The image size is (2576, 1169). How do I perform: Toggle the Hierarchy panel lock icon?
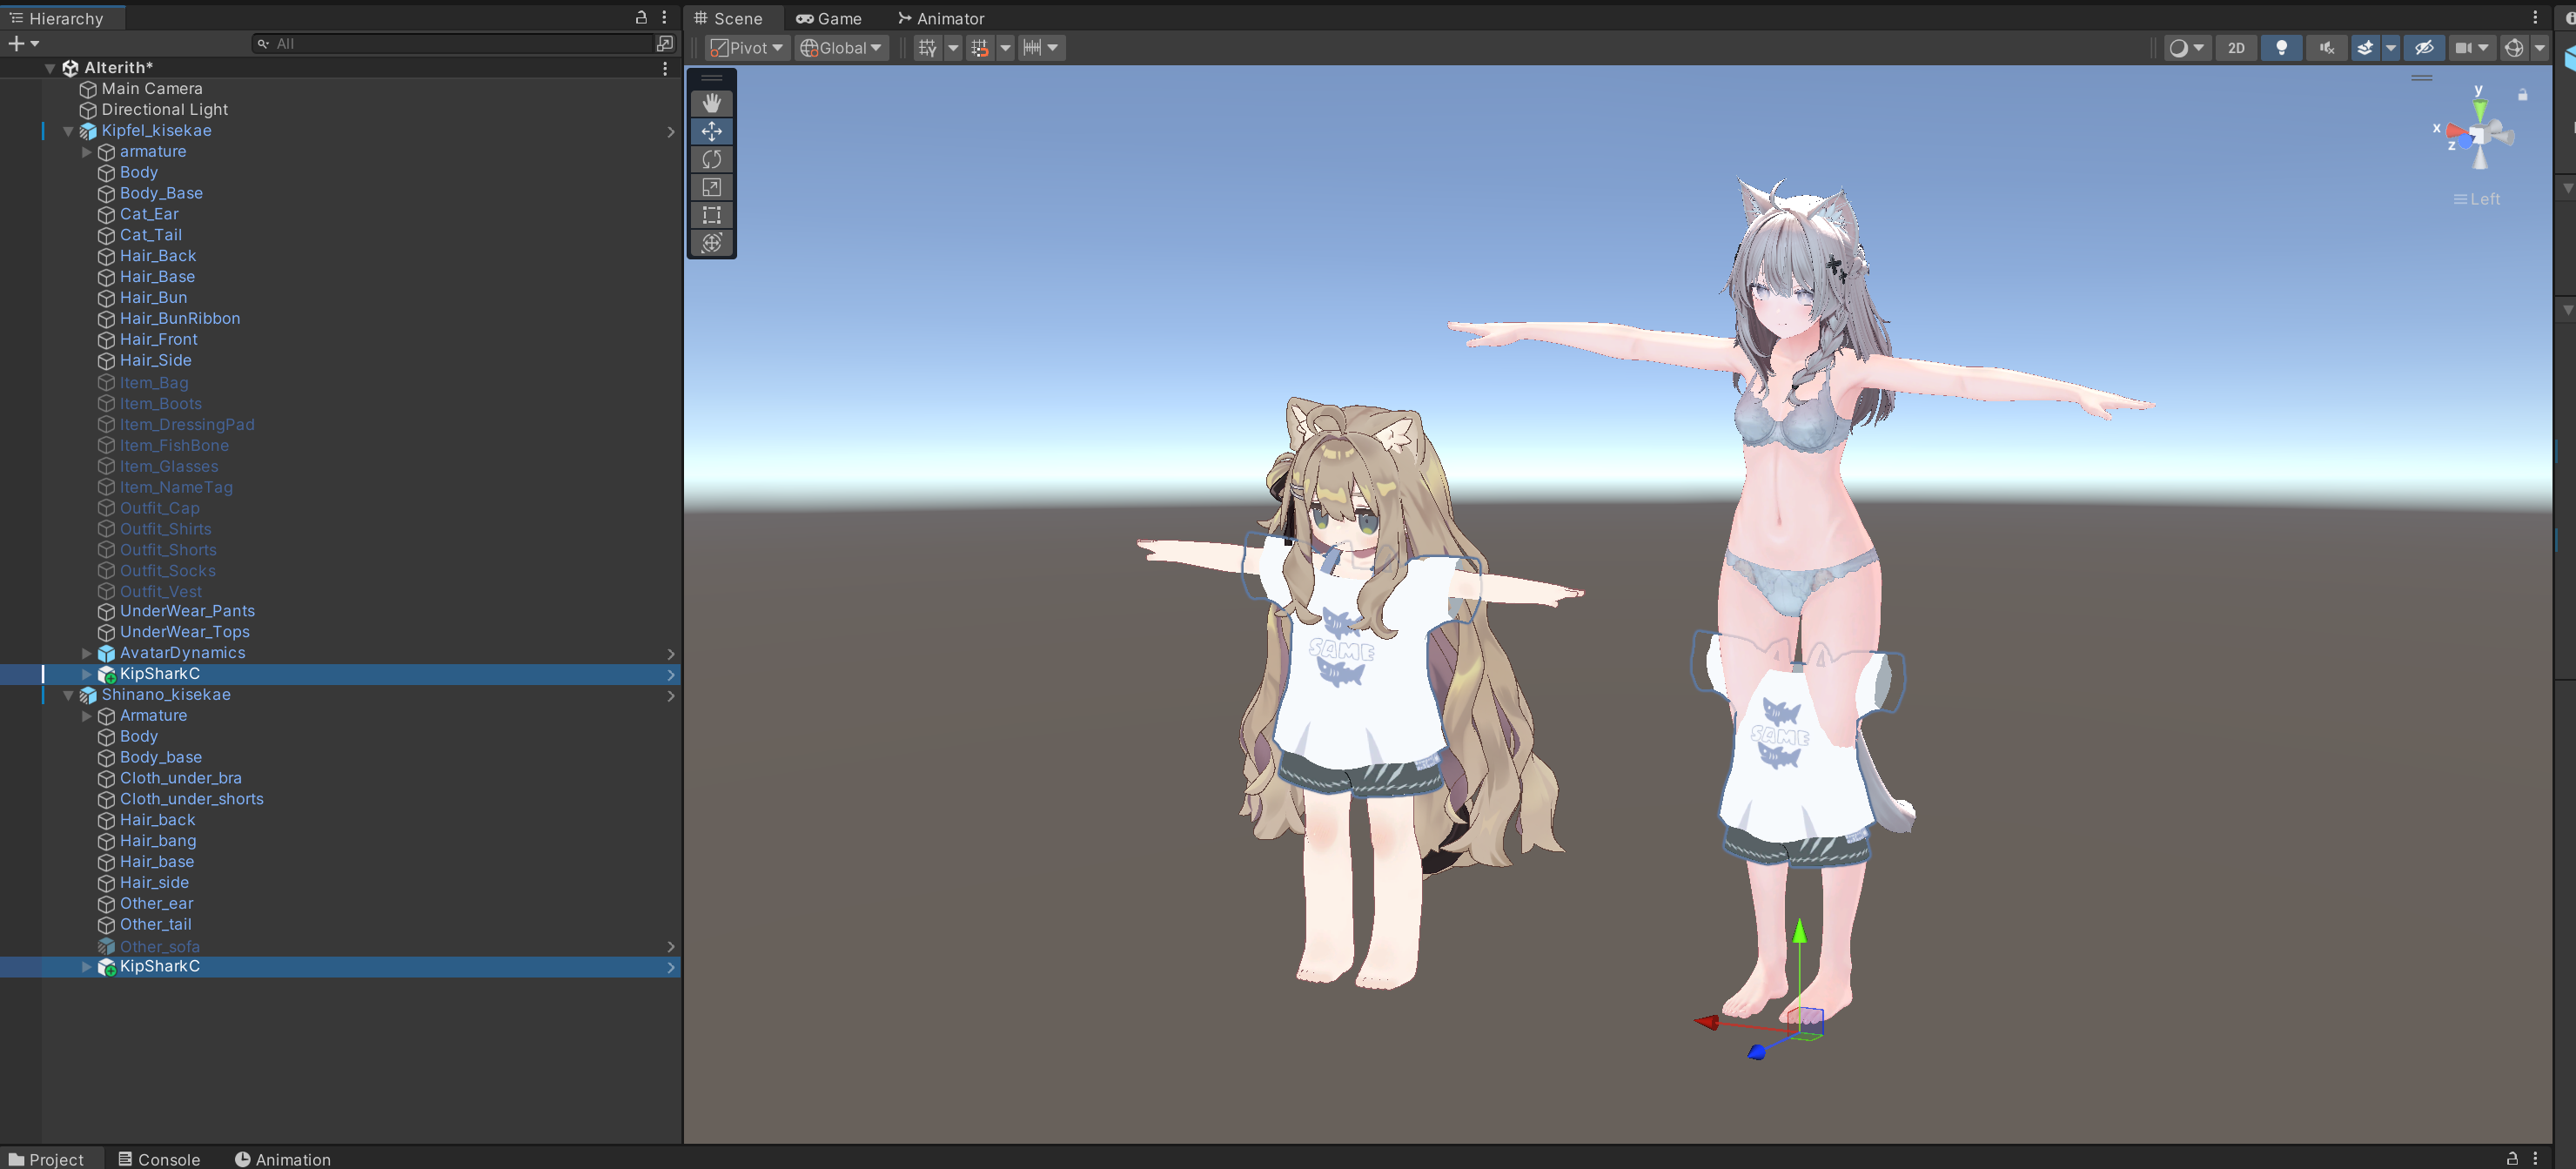coord(641,18)
